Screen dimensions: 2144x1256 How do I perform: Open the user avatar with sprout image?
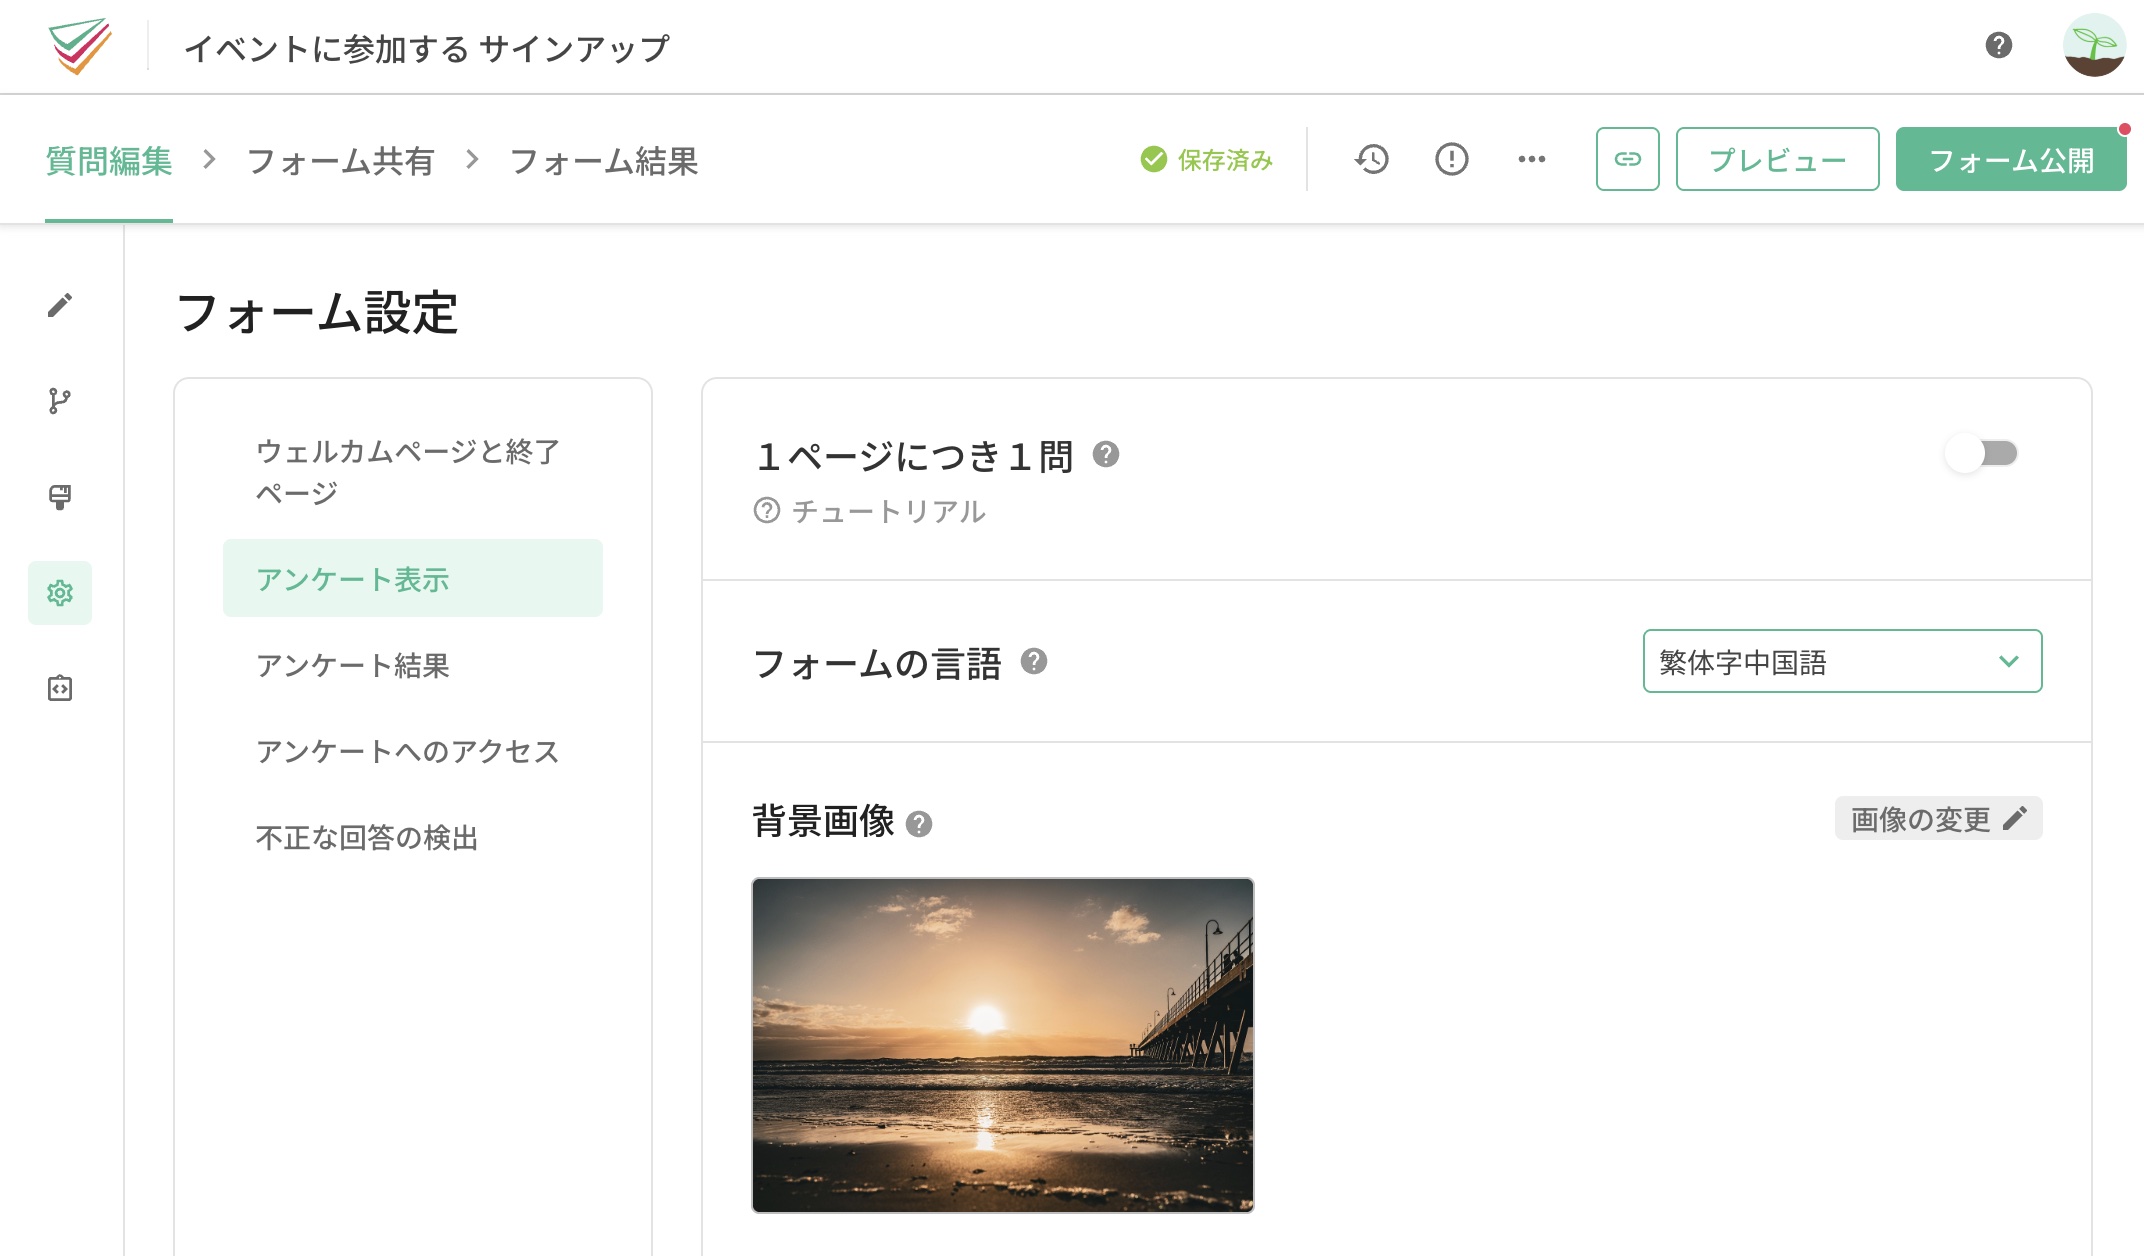tap(2094, 45)
